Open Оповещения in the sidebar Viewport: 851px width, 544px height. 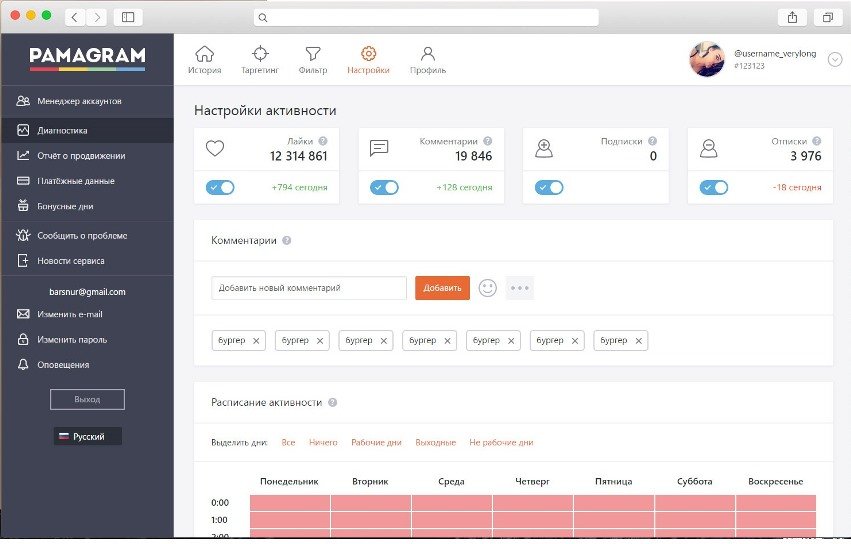tap(87, 365)
